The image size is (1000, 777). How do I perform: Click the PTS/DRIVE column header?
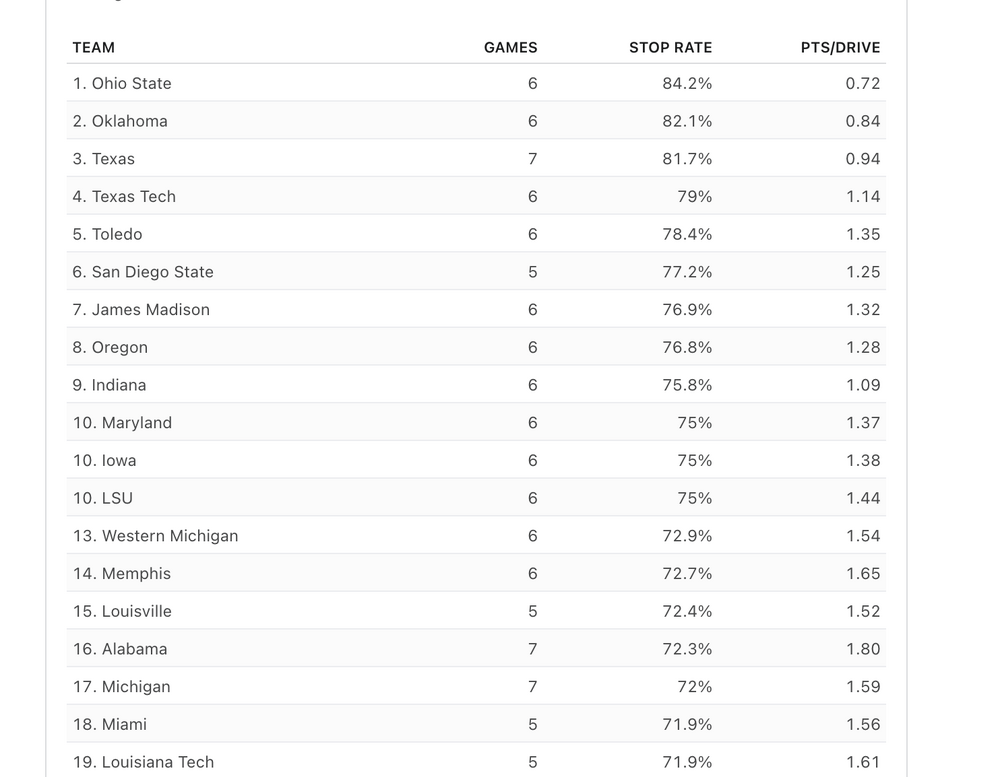[840, 48]
